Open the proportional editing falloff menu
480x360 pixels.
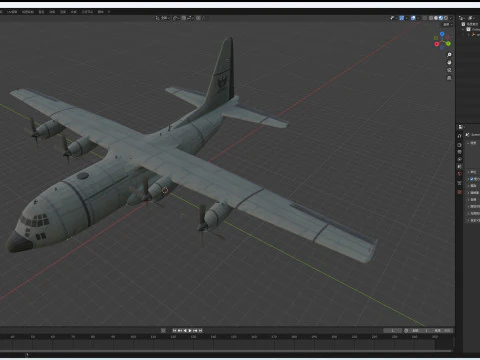204,18
